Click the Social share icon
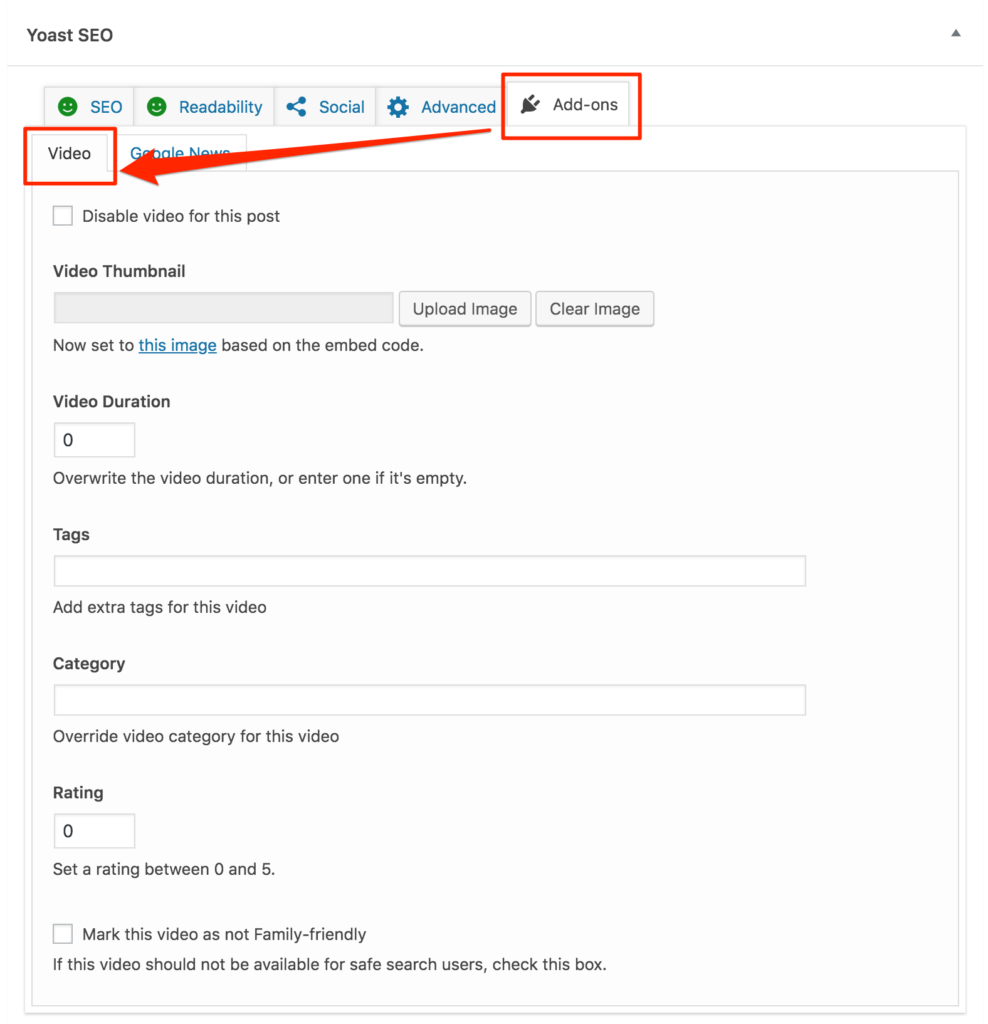988x1024 pixels. click(x=296, y=106)
